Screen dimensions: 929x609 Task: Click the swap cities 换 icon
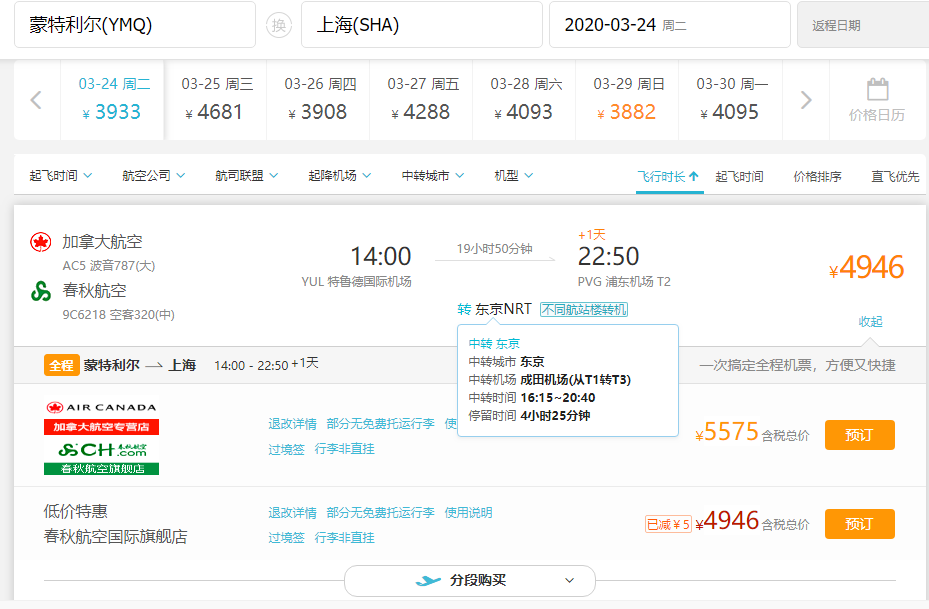click(x=279, y=25)
